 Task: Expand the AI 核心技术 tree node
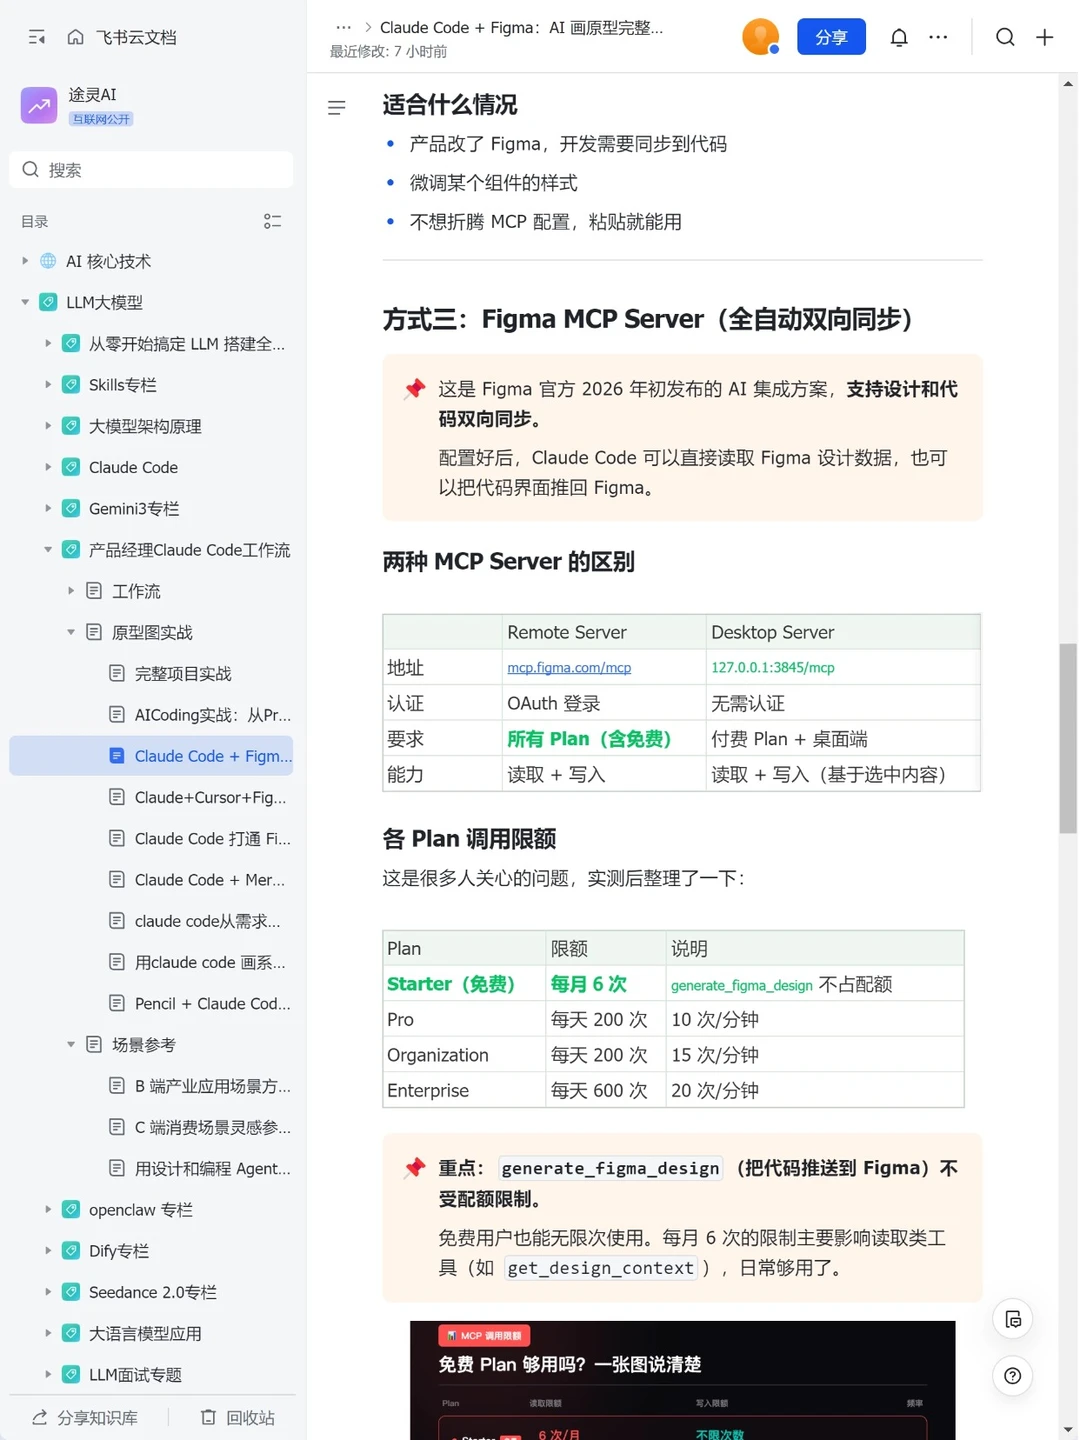(x=25, y=261)
